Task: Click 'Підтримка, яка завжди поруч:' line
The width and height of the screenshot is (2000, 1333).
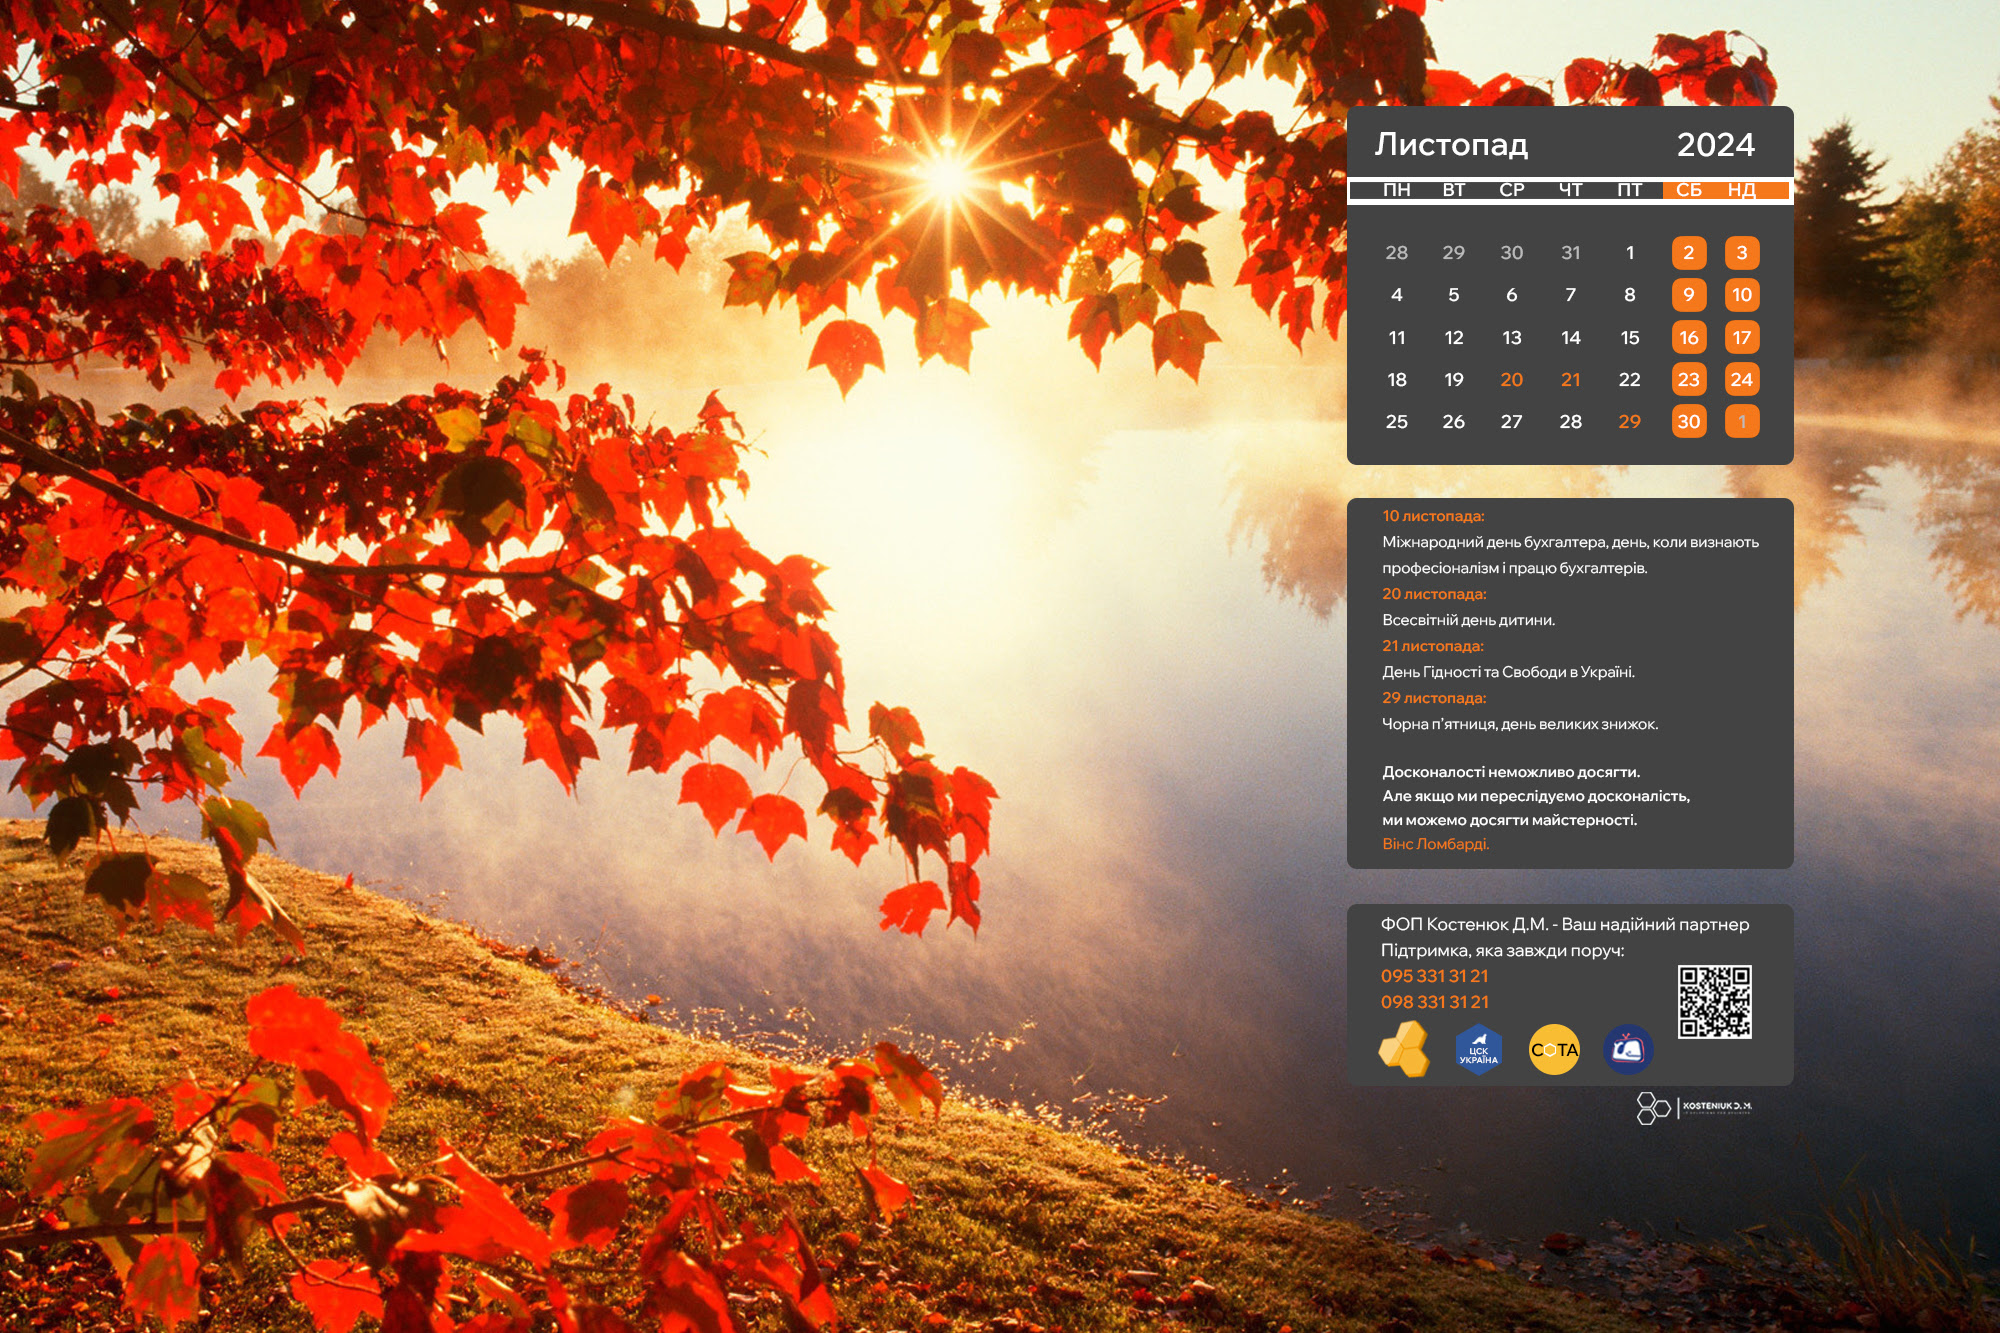Action: 1503,950
